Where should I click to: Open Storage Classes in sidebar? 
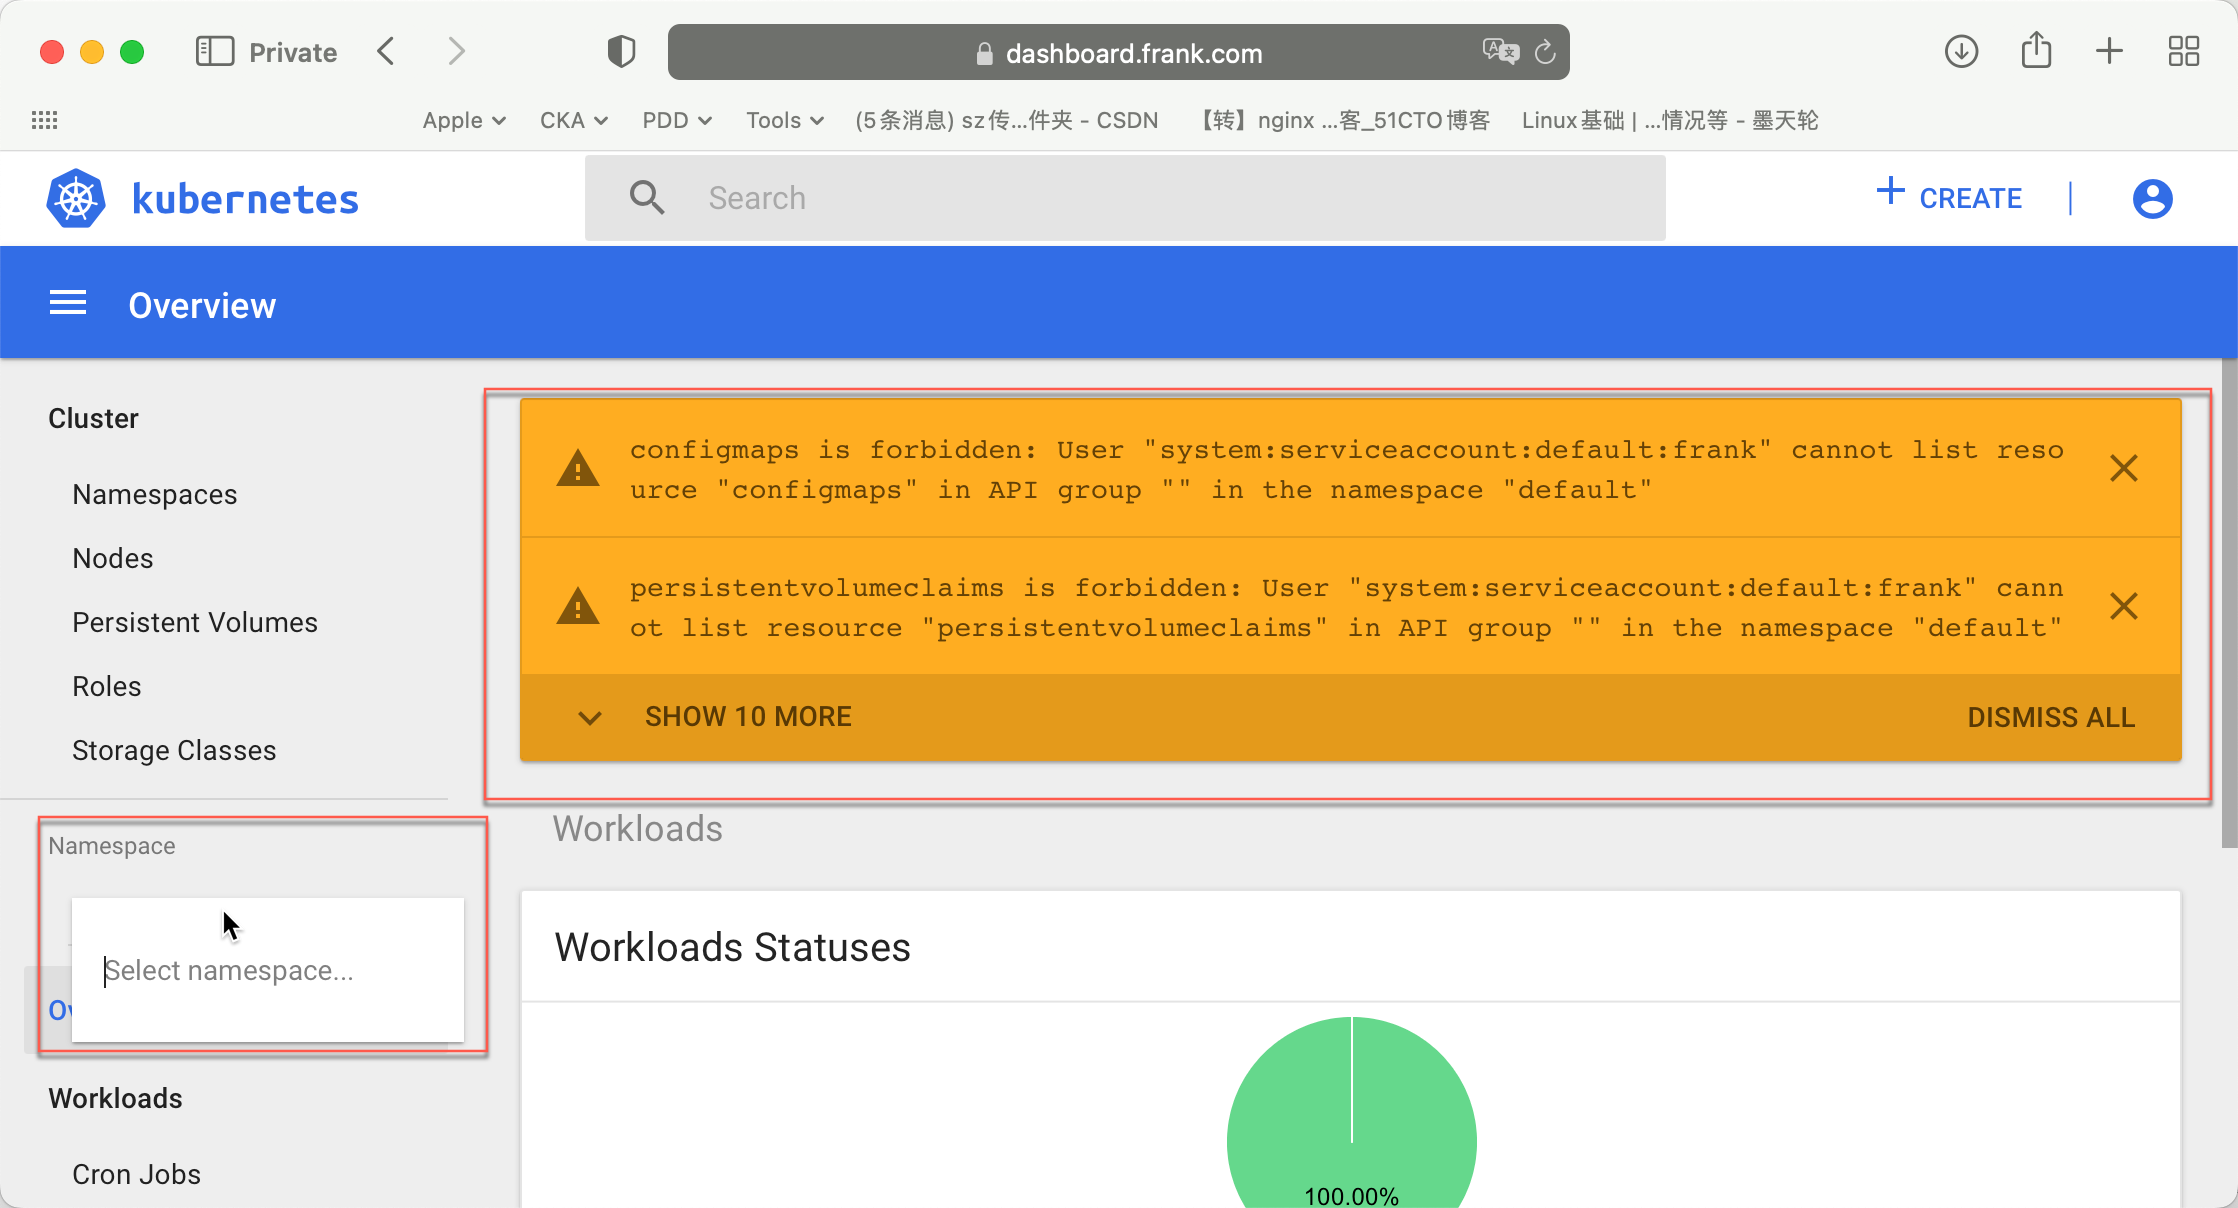[x=174, y=751]
